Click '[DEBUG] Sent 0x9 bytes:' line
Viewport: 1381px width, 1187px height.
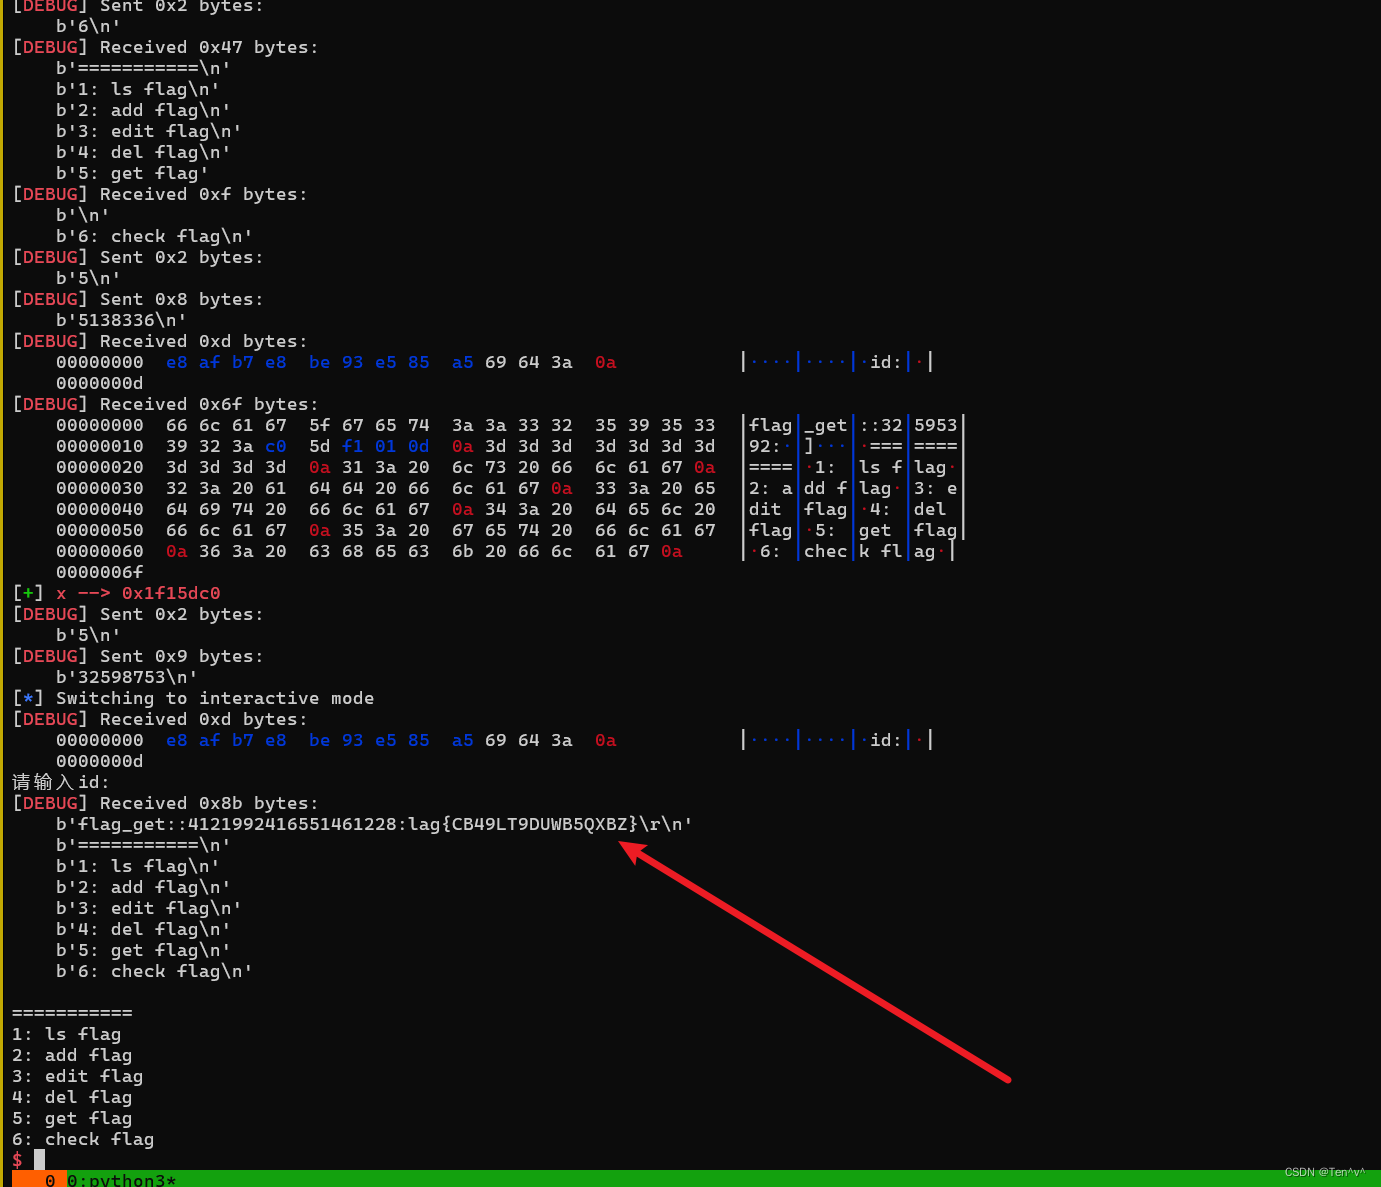138,656
